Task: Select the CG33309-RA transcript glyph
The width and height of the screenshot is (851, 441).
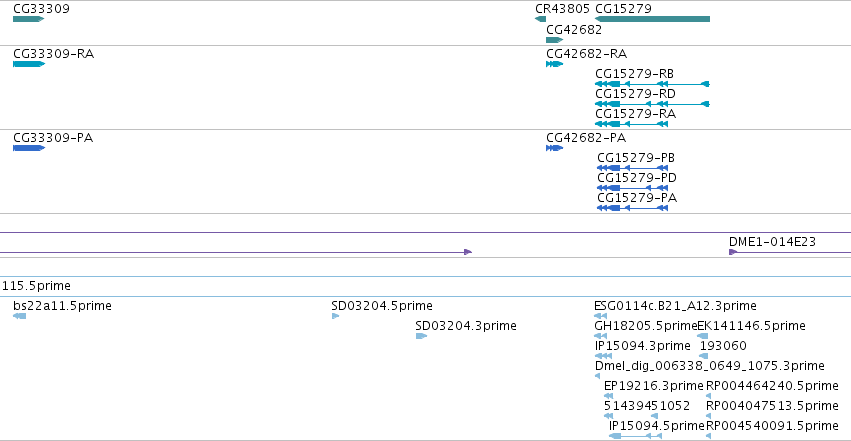Action: (29, 64)
